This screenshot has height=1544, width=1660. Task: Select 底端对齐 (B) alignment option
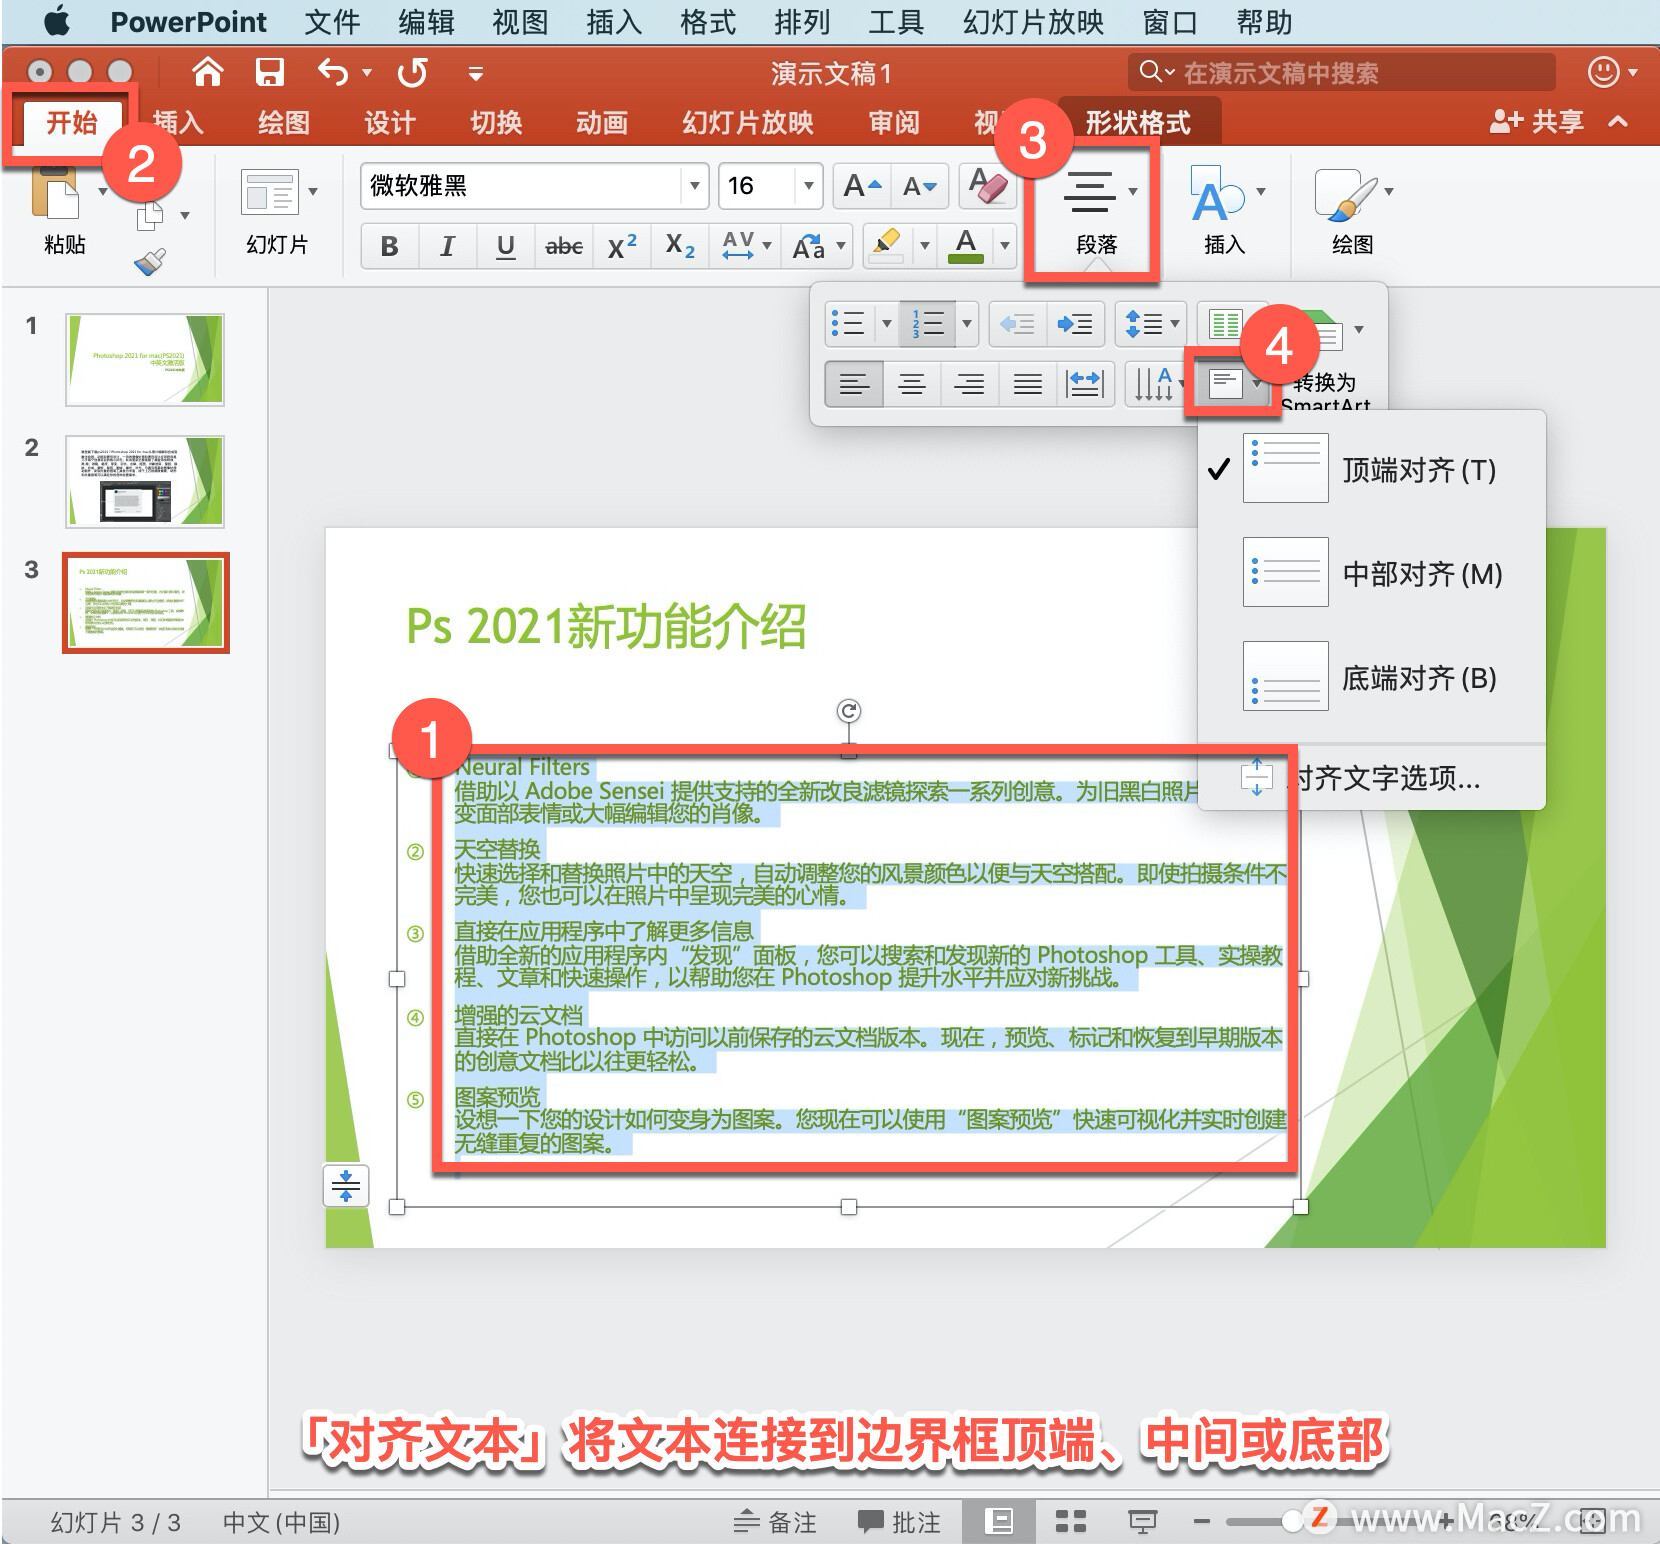pyautogui.click(x=1372, y=678)
